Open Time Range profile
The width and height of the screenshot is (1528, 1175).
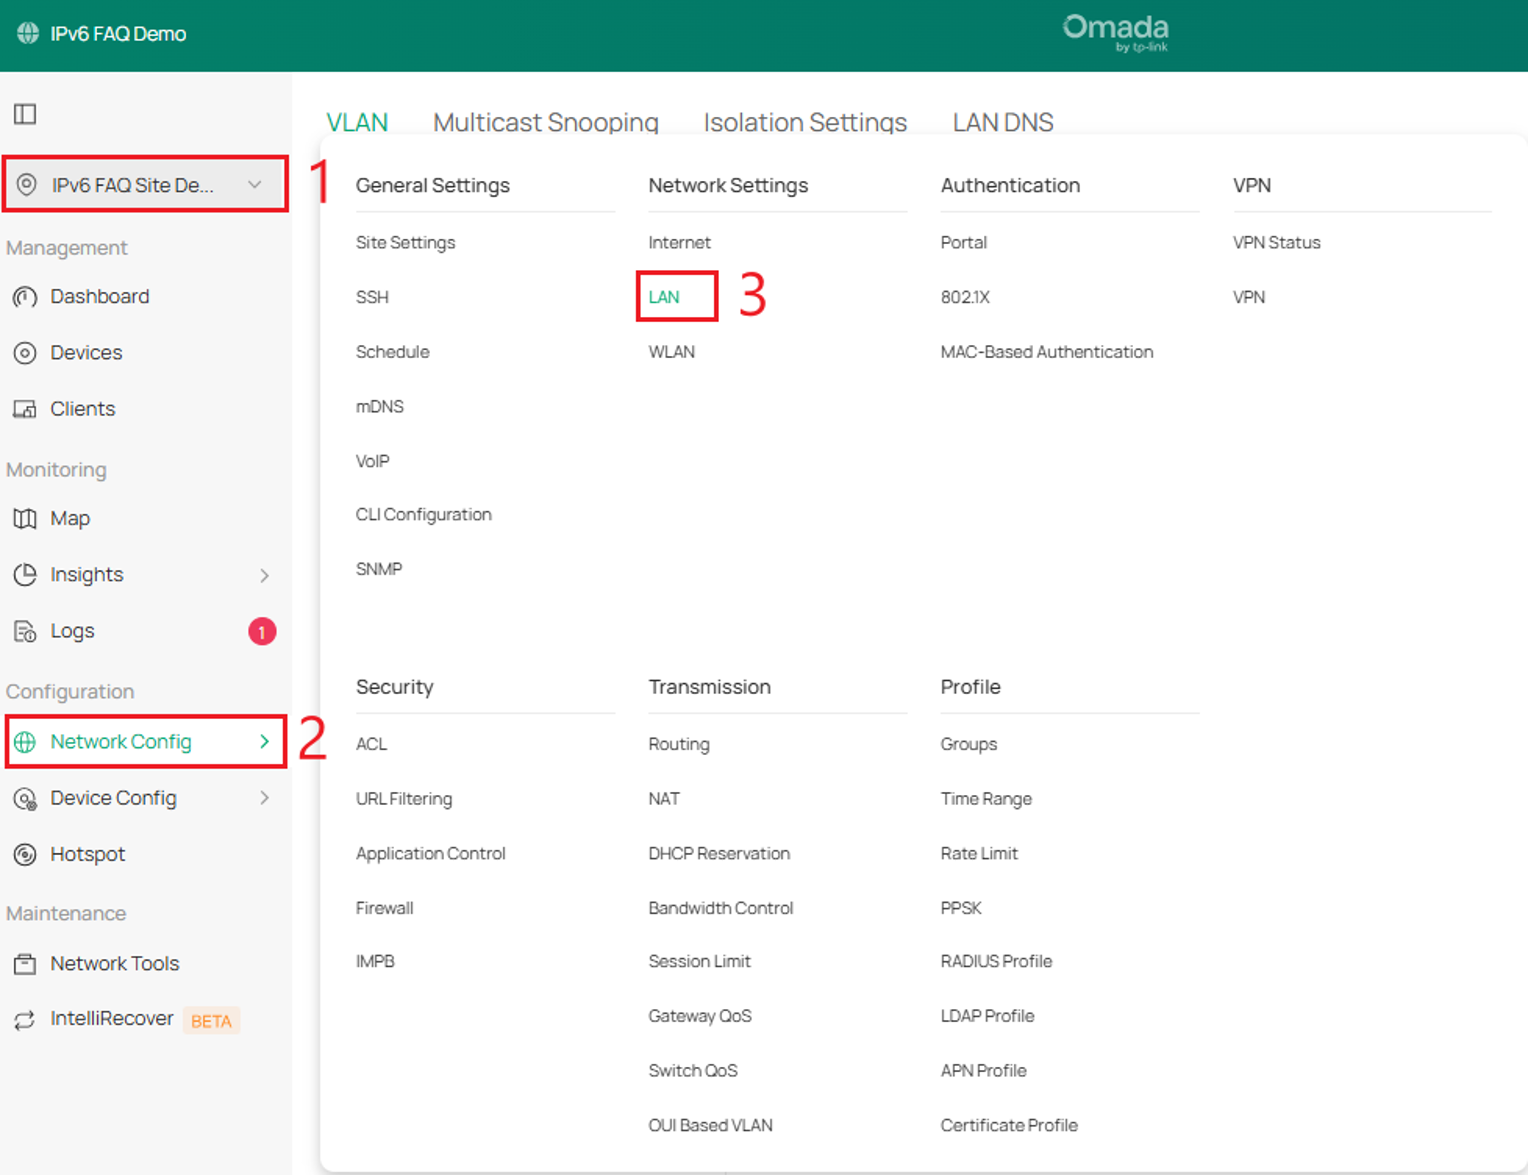coord(986,799)
